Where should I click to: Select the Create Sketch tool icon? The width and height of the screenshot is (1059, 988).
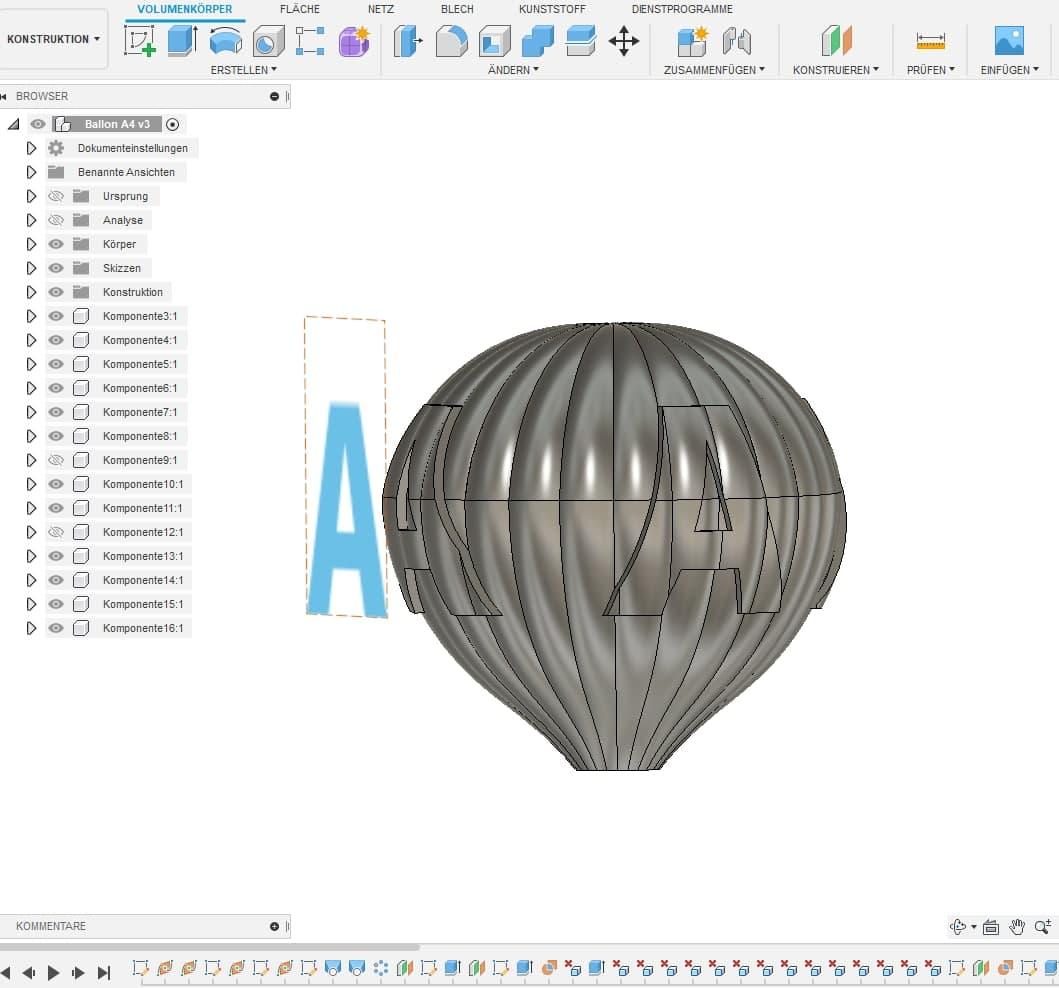pos(140,41)
